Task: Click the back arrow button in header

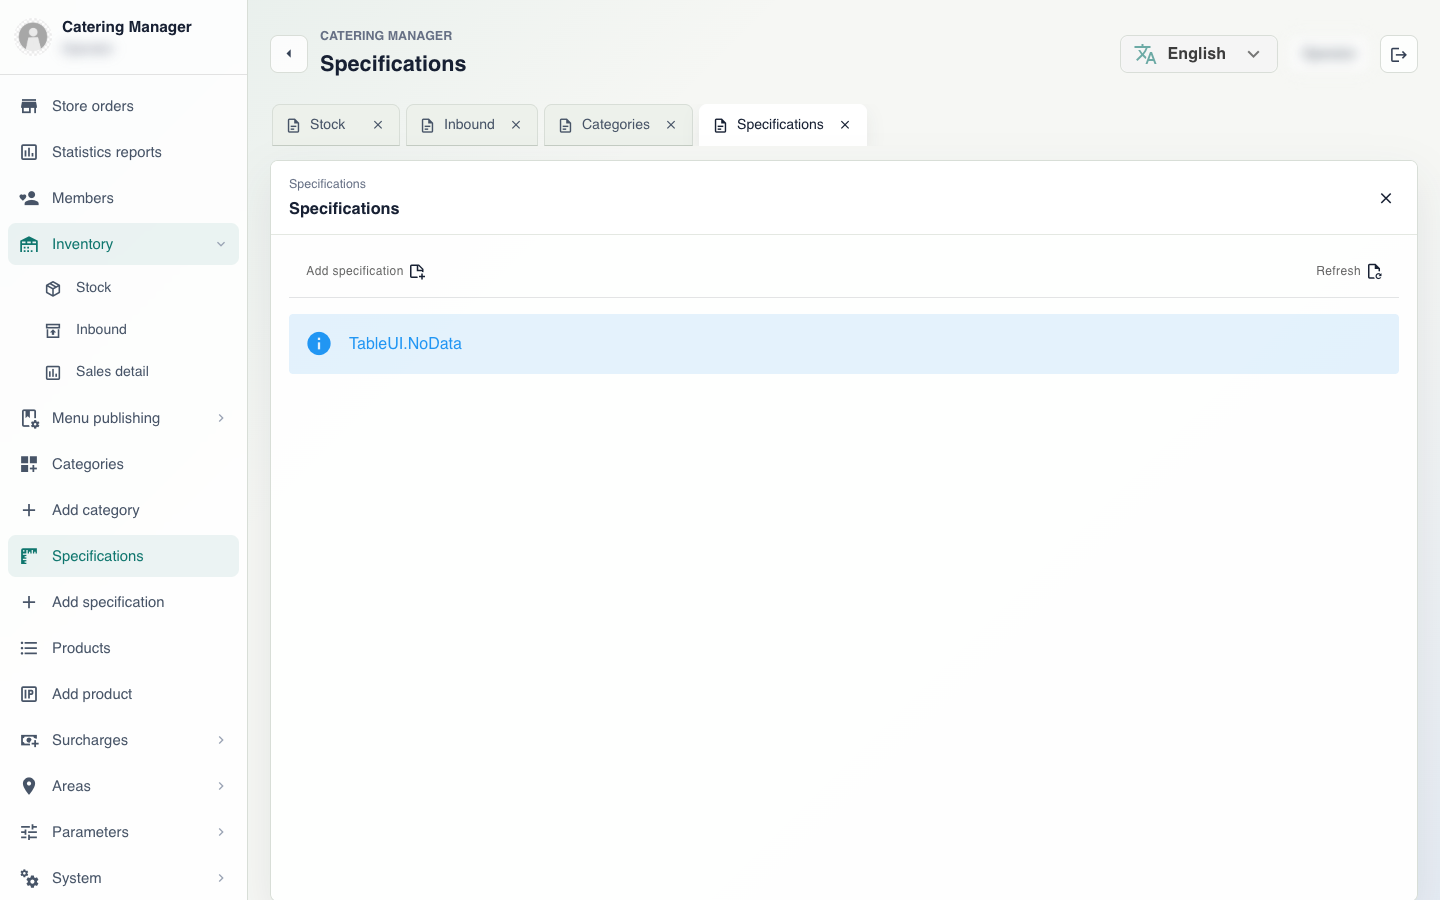Action: point(289,54)
